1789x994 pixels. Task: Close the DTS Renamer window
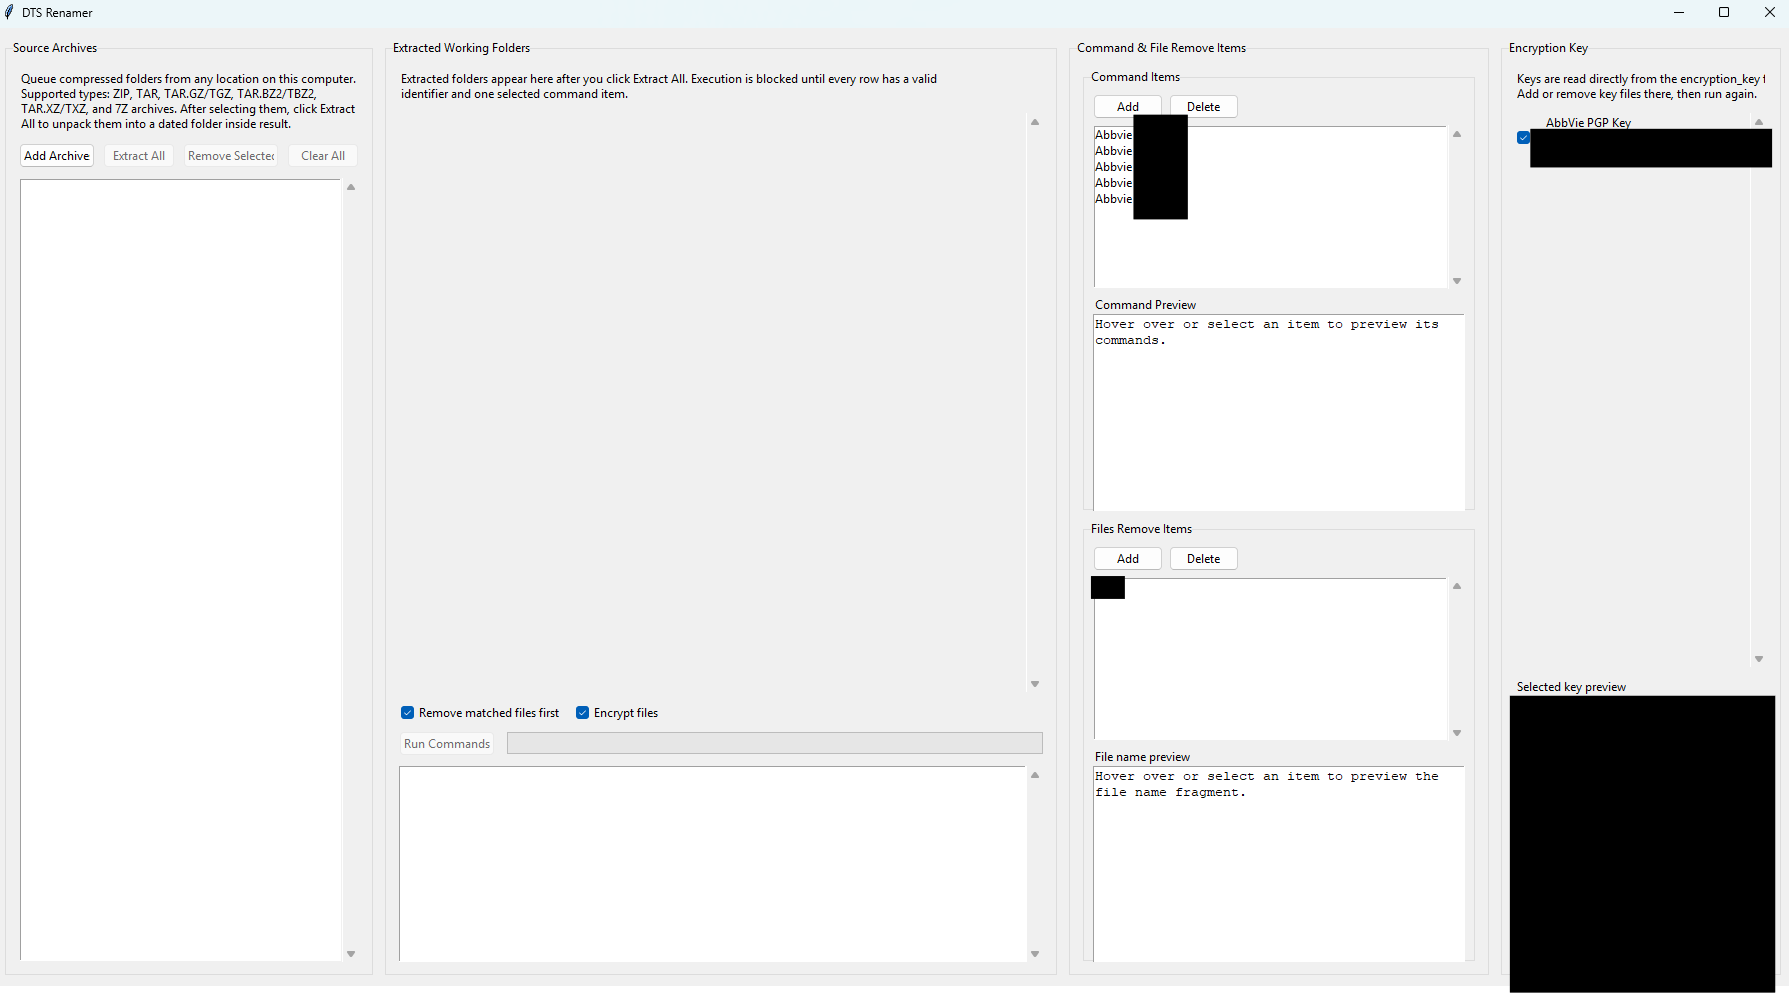[x=1769, y=12]
